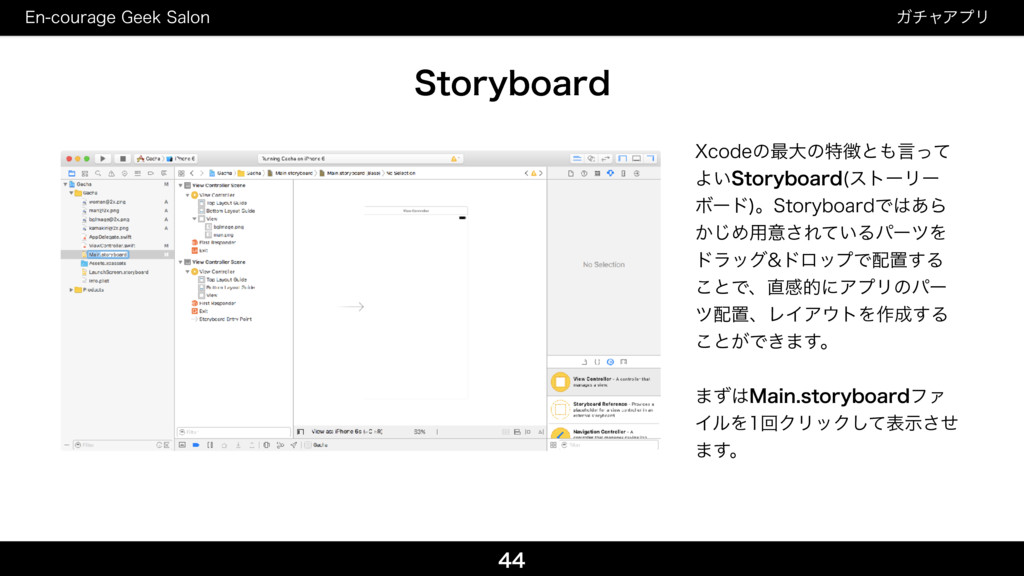Open the Debug navigator icon
This screenshot has height=576, width=1024.
click(x=137, y=174)
